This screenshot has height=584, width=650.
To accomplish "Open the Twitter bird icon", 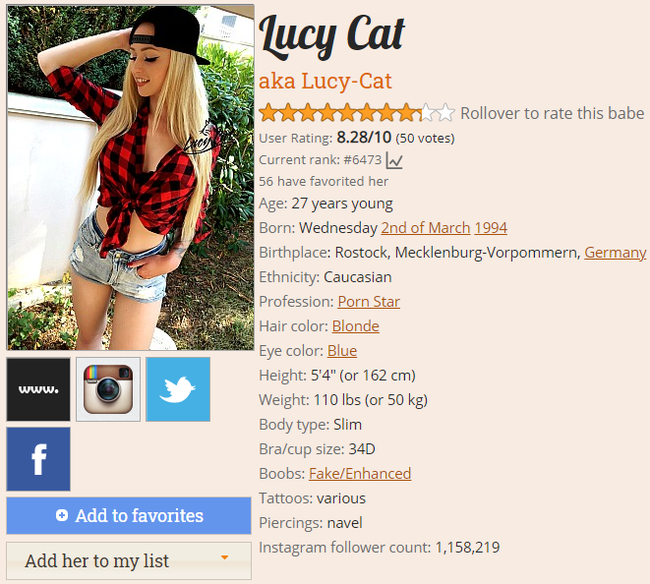I will (178, 390).
